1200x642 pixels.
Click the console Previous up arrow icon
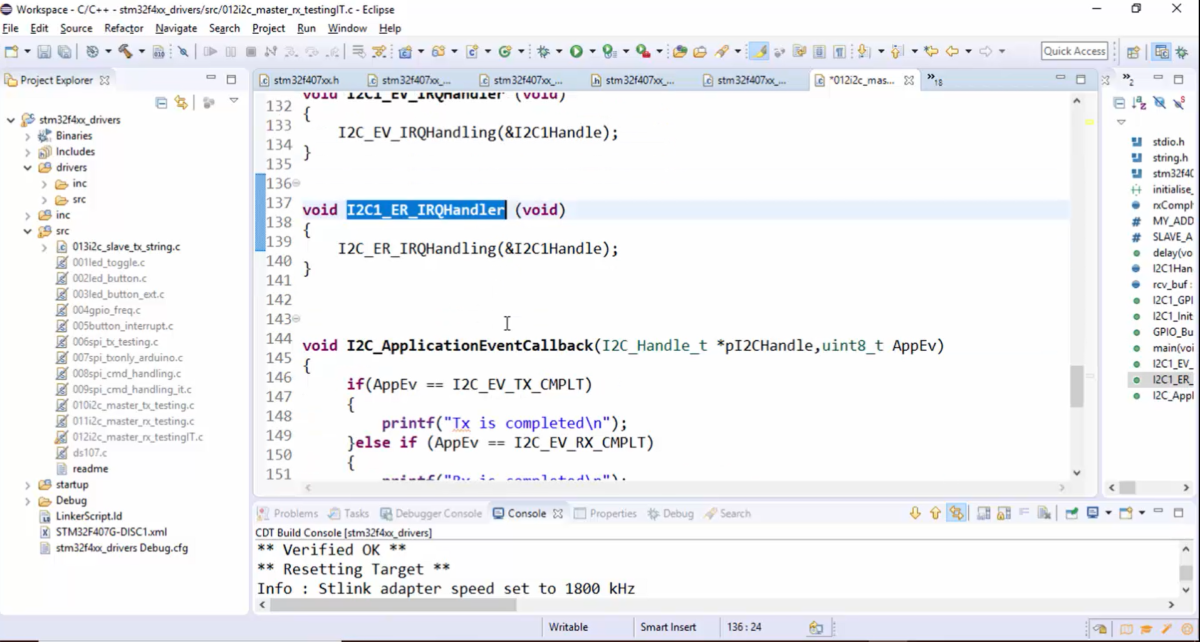pos(935,513)
